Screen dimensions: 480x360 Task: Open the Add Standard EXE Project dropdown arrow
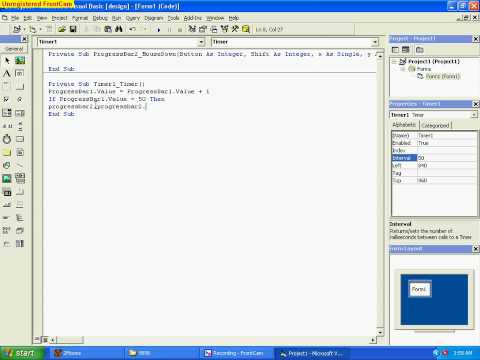tap(24, 29)
